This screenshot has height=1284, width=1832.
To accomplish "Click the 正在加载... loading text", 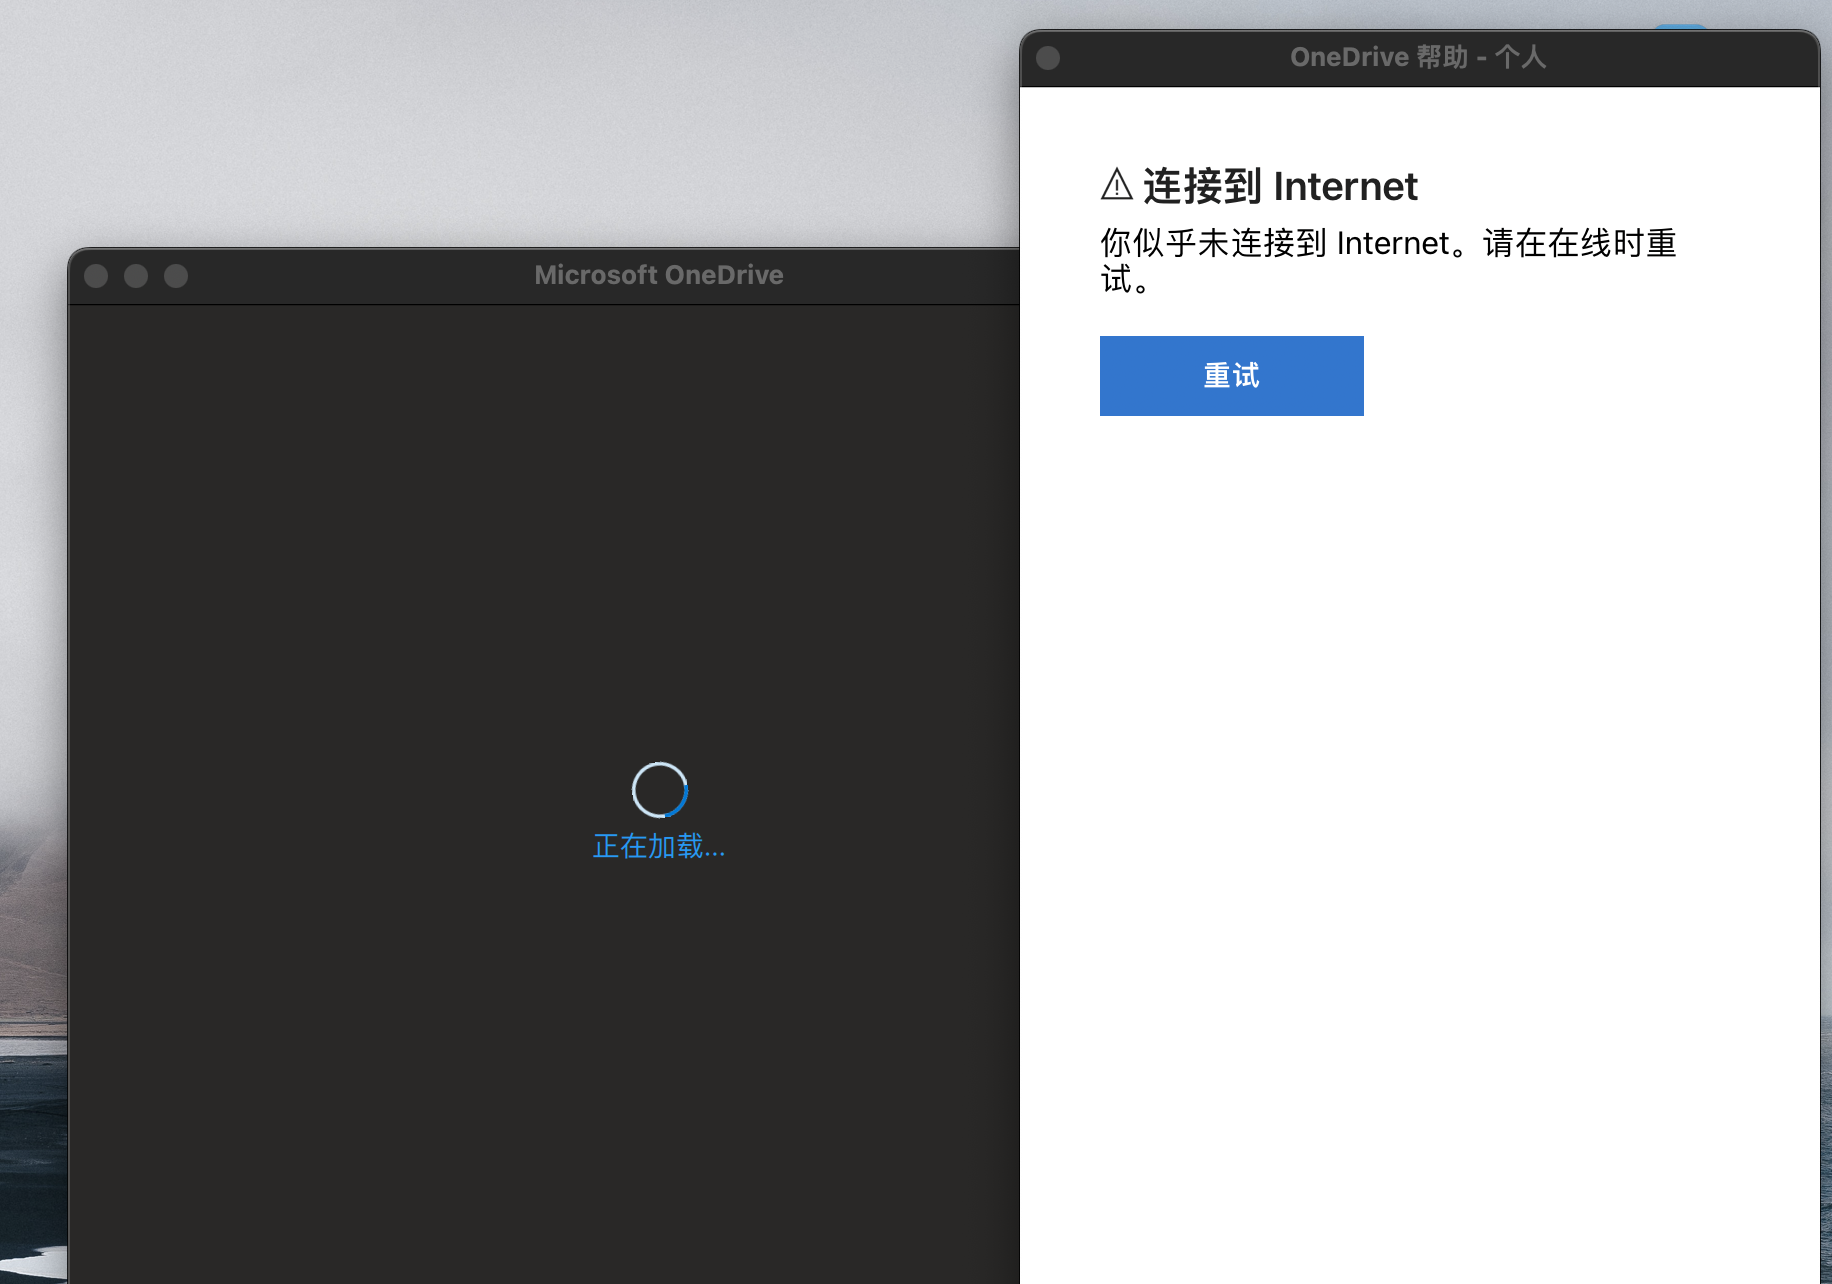I will click(659, 846).
